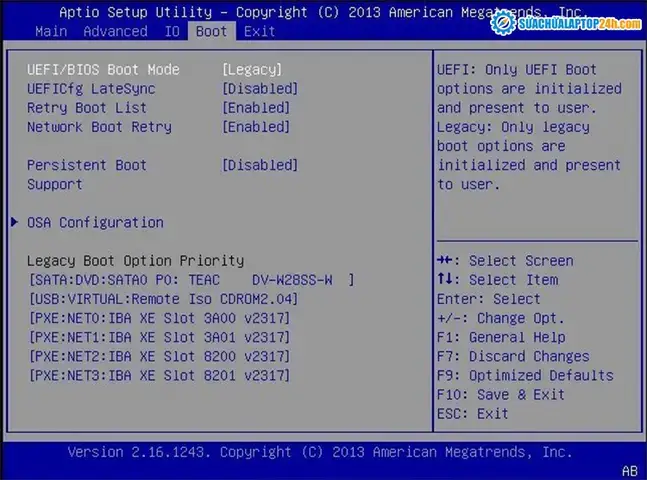Screen dimensions: 647x480
Task: Open the IO tab
Action: (x=172, y=31)
